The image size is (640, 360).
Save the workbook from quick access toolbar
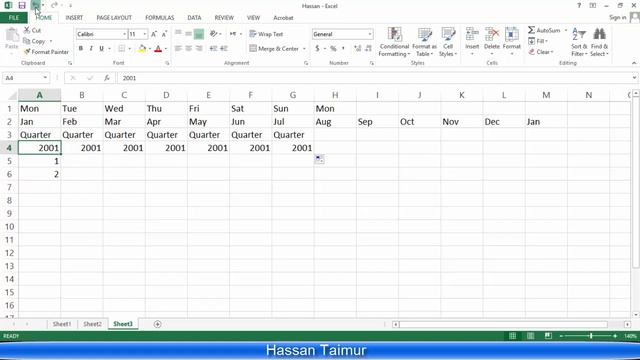[x=22, y=5]
